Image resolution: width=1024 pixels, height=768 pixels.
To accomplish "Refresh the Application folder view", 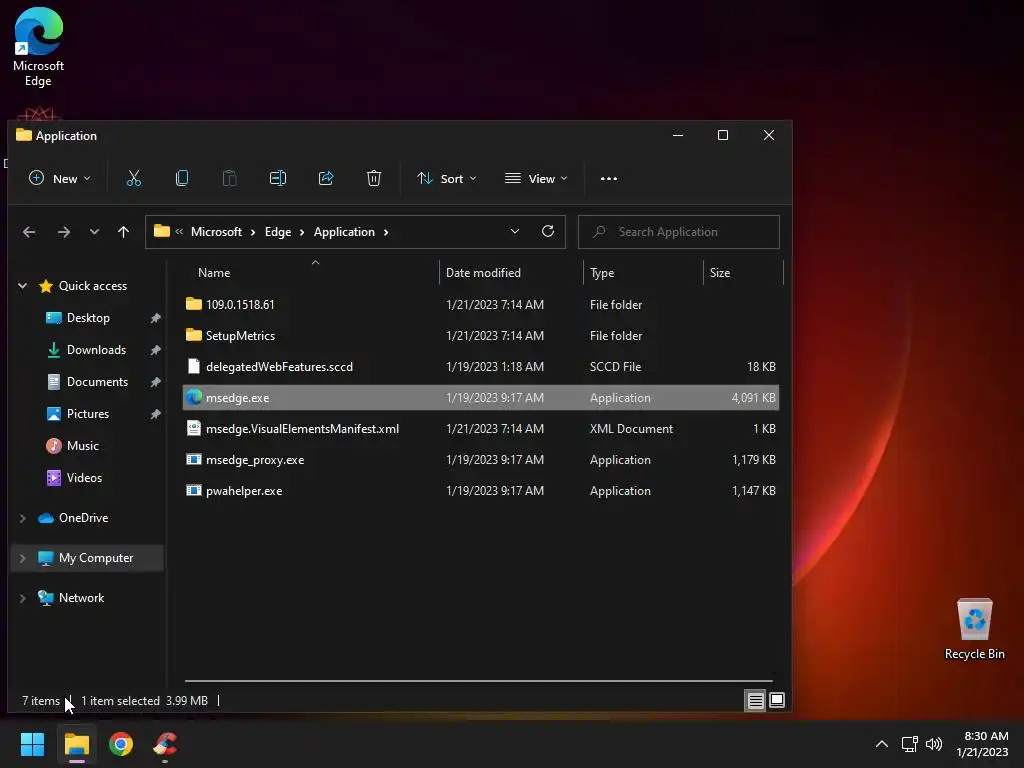I will click(x=548, y=231).
